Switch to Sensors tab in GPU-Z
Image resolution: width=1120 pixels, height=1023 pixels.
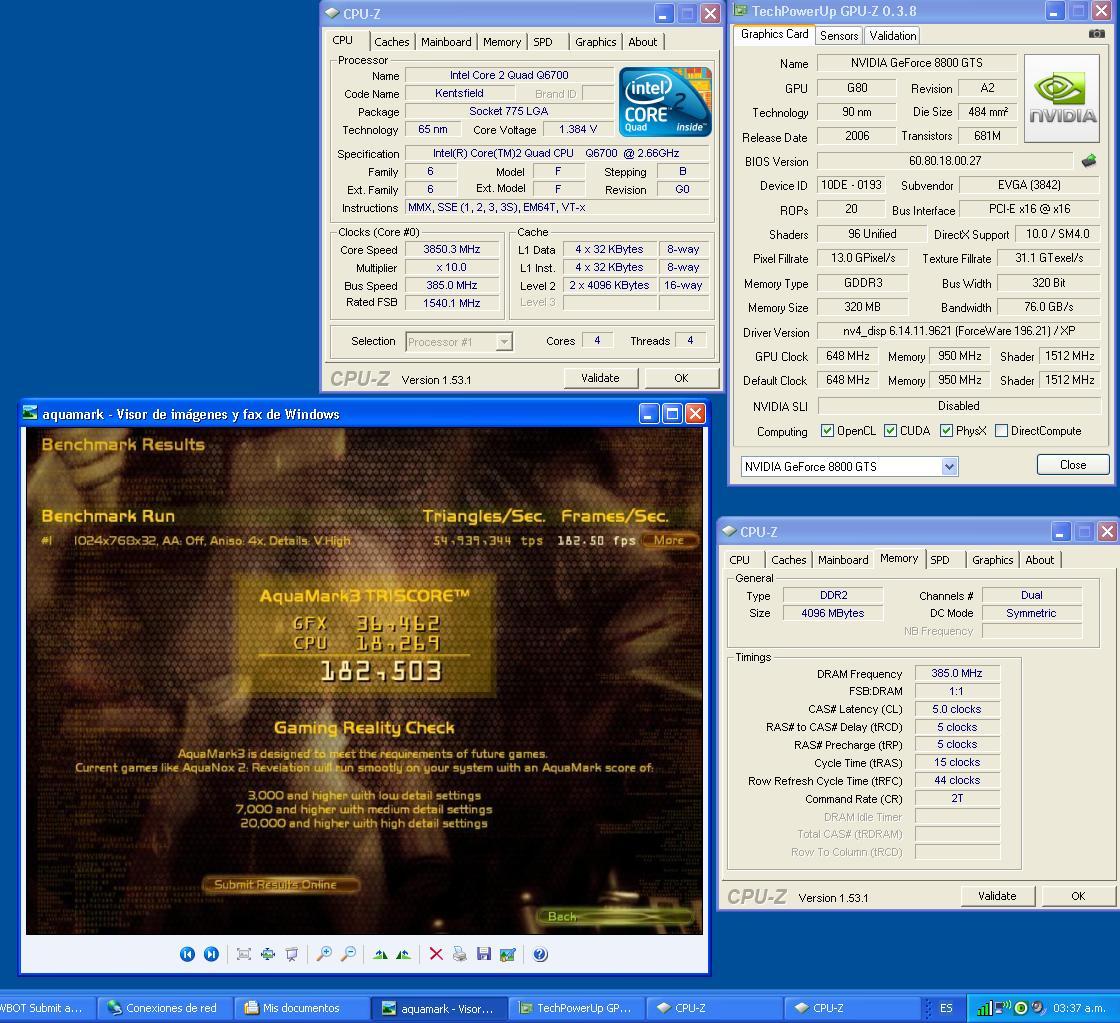pos(839,36)
